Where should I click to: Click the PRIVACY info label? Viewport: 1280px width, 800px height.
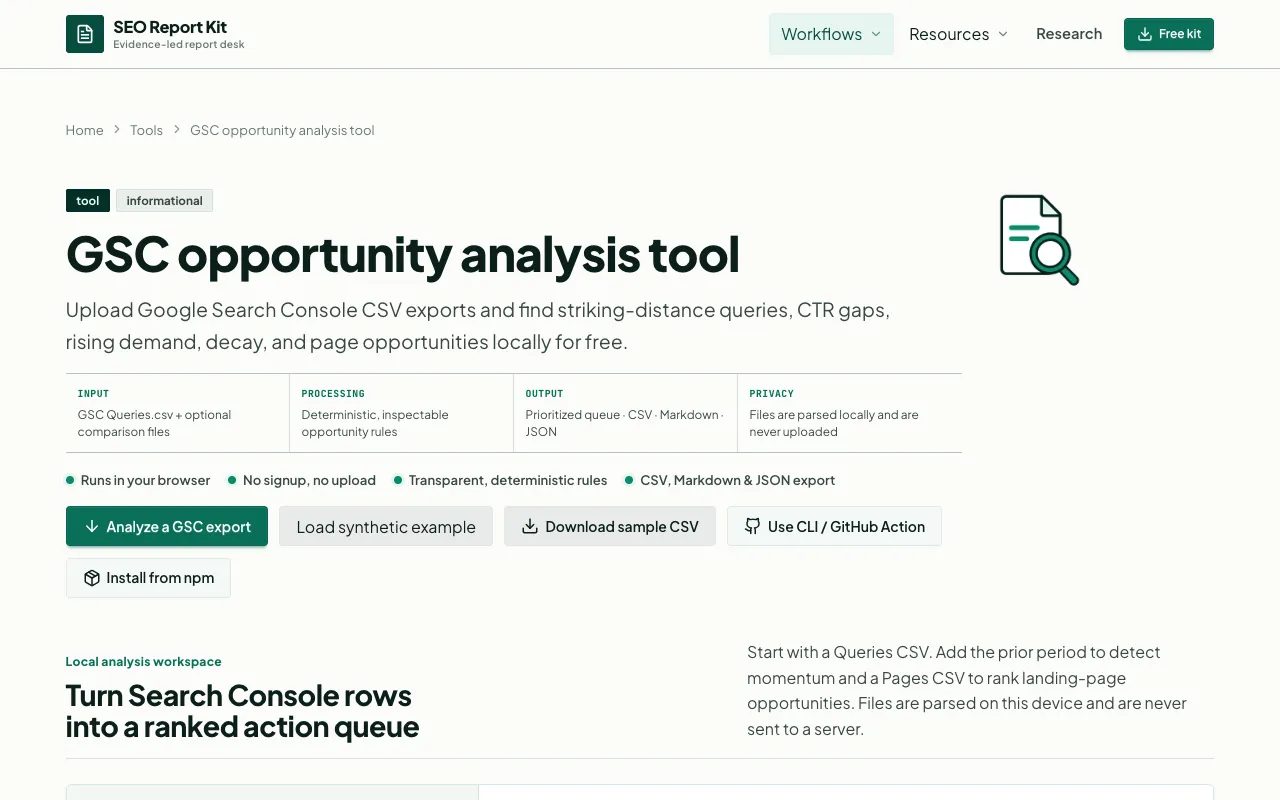pos(772,394)
